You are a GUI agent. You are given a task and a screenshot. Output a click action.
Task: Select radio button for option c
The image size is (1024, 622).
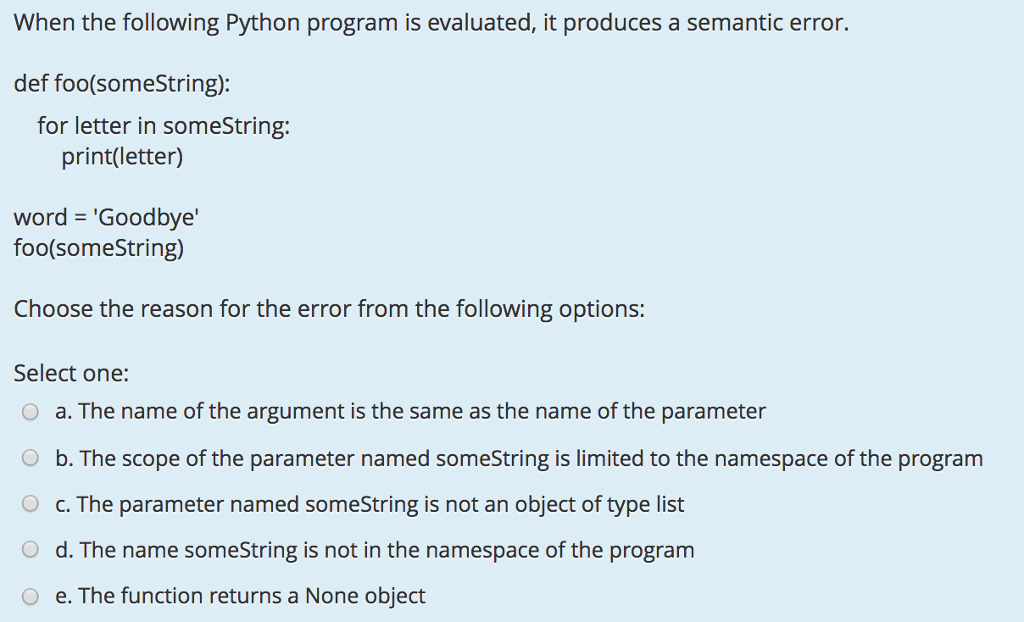click(x=30, y=503)
